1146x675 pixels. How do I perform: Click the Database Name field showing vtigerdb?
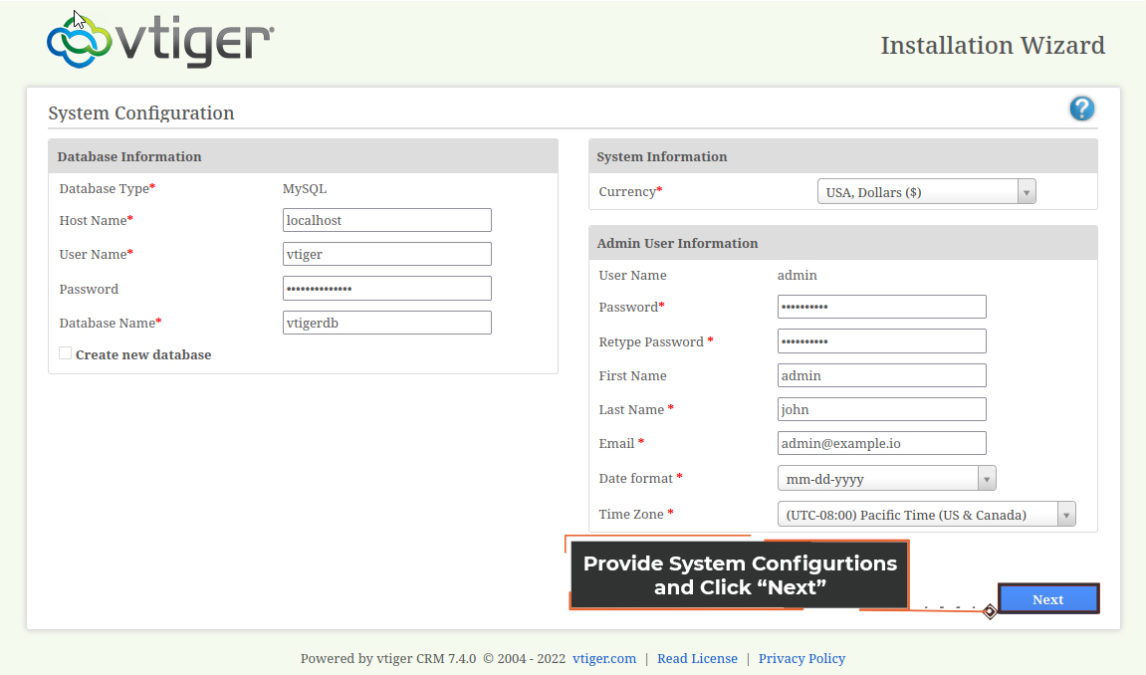[387, 322]
